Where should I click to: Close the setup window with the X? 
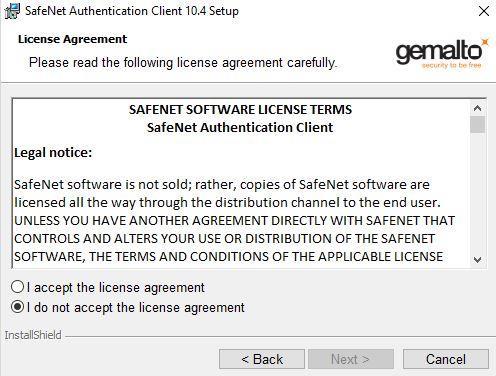[x=484, y=11]
